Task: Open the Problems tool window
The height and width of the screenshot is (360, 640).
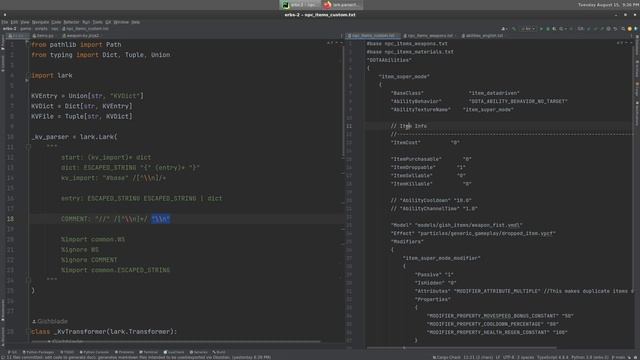Action: (x=124, y=352)
